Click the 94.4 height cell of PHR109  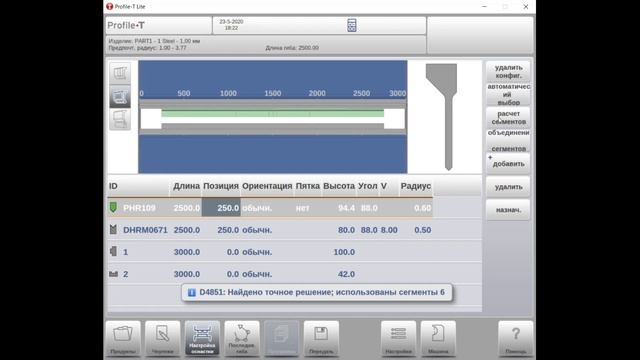[346, 208]
